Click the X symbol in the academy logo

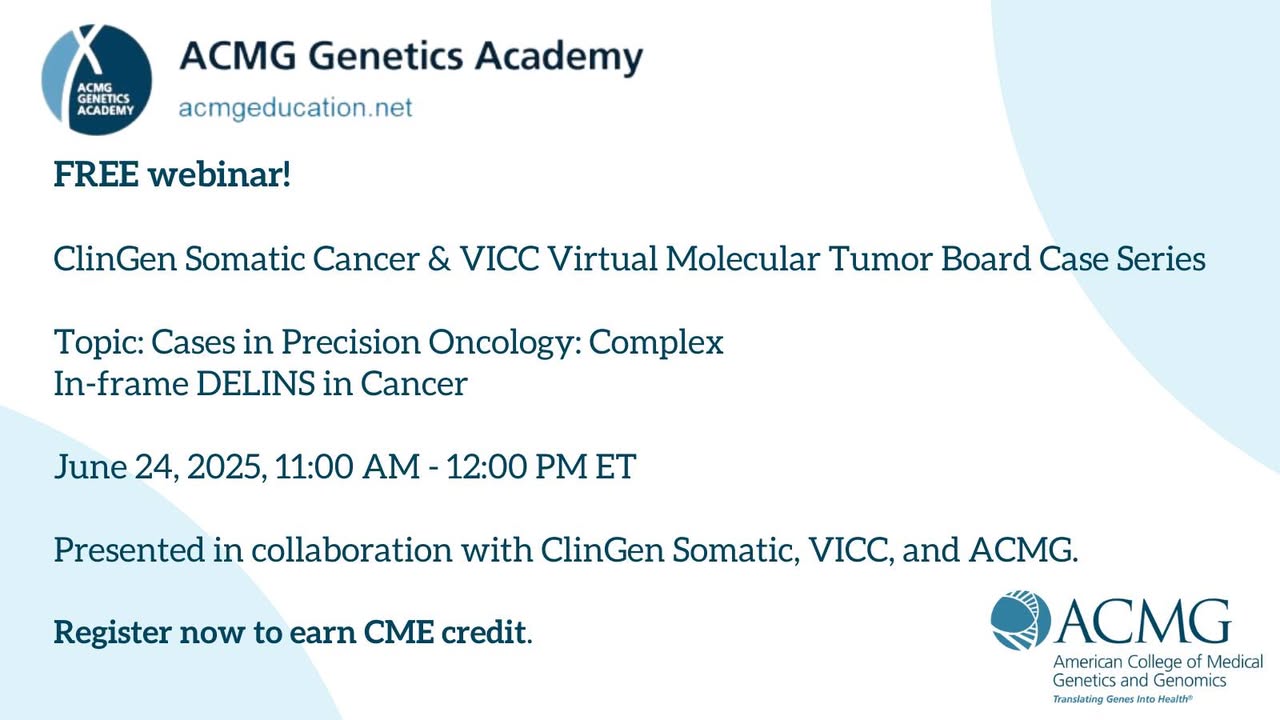coord(88,48)
